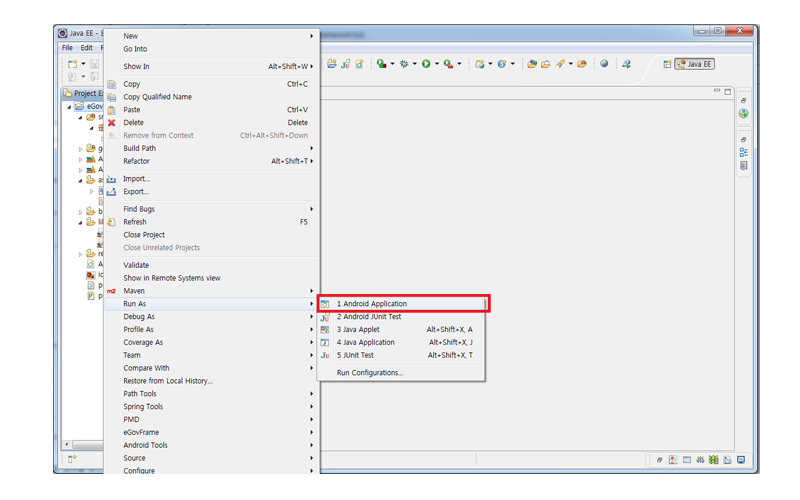This screenshot has height=500, width=800.
Task: Open the Maven submenu arrow
Action: (312, 291)
